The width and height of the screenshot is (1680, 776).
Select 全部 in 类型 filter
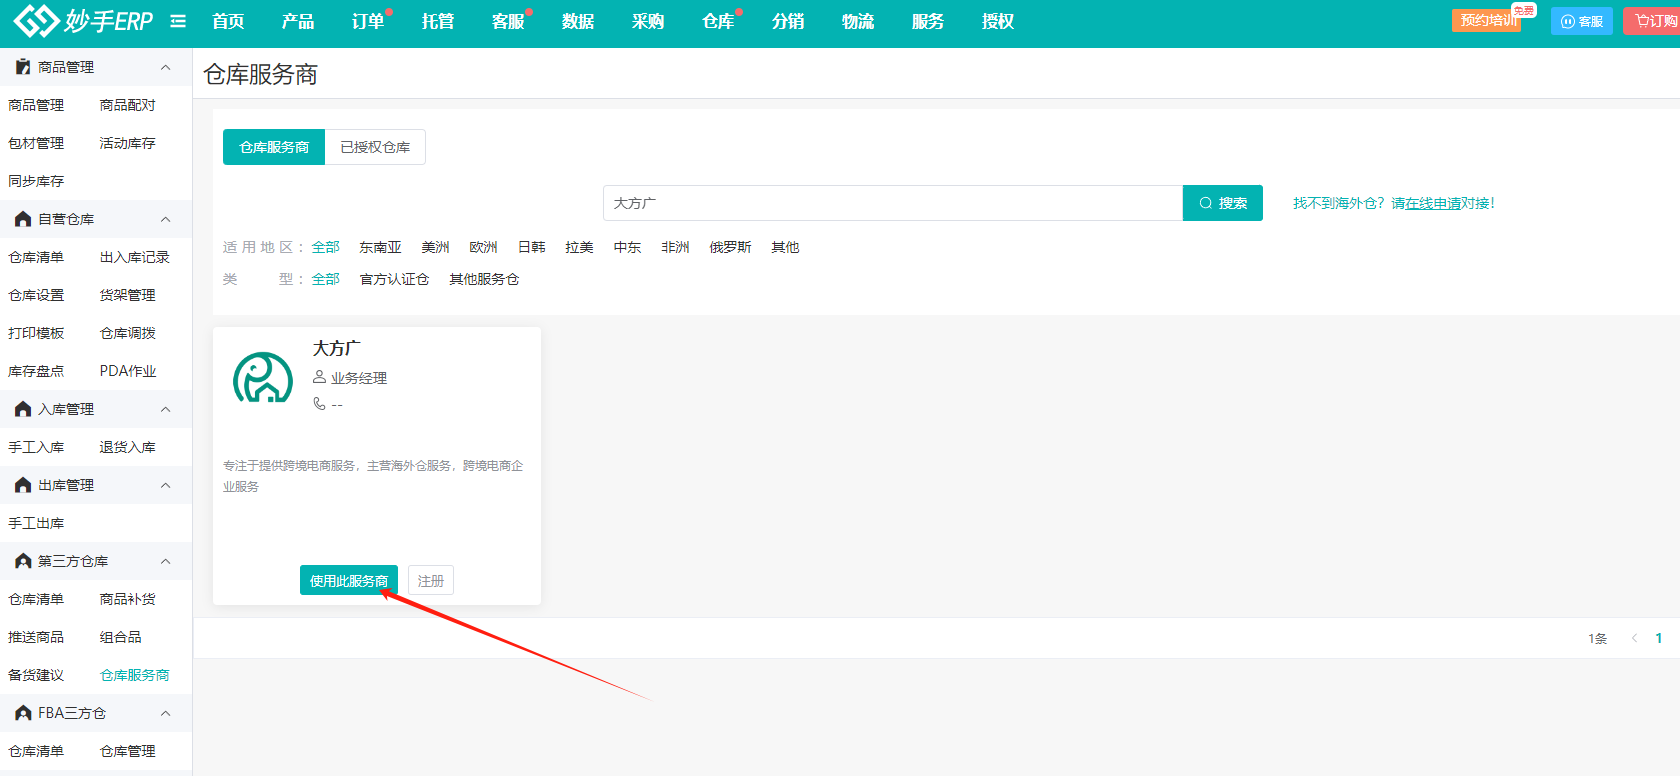(x=326, y=279)
